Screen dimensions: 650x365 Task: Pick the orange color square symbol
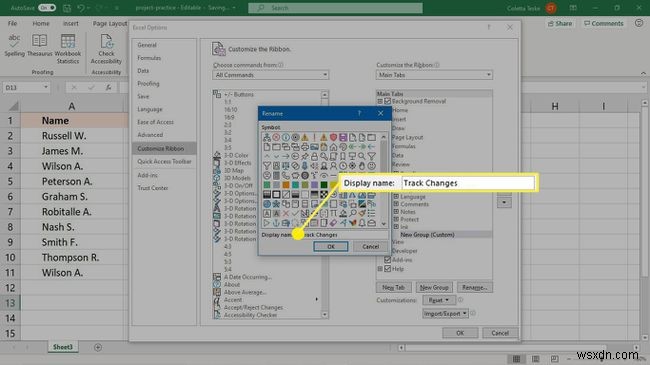[x=286, y=185]
